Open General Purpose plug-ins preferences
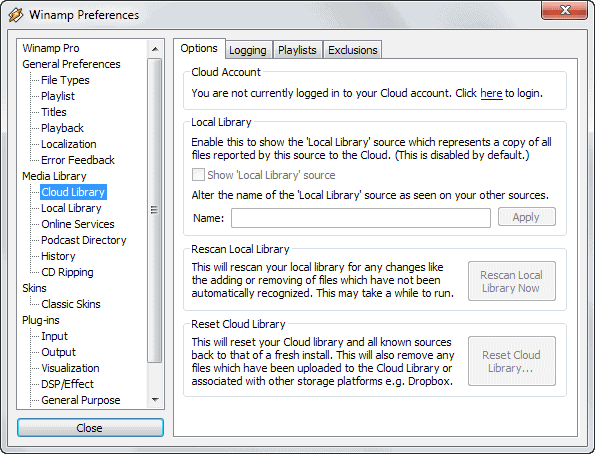This screenshot has width=595, height=454. click(x=81, y=400)
